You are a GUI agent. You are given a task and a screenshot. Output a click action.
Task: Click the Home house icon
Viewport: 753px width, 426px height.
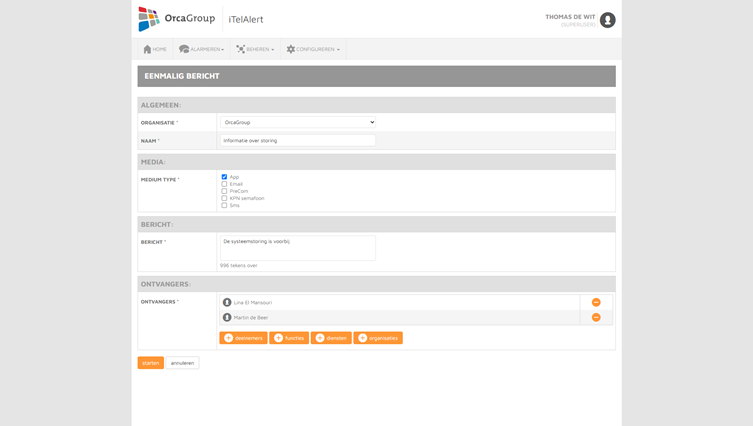click(x=147, y=49)
